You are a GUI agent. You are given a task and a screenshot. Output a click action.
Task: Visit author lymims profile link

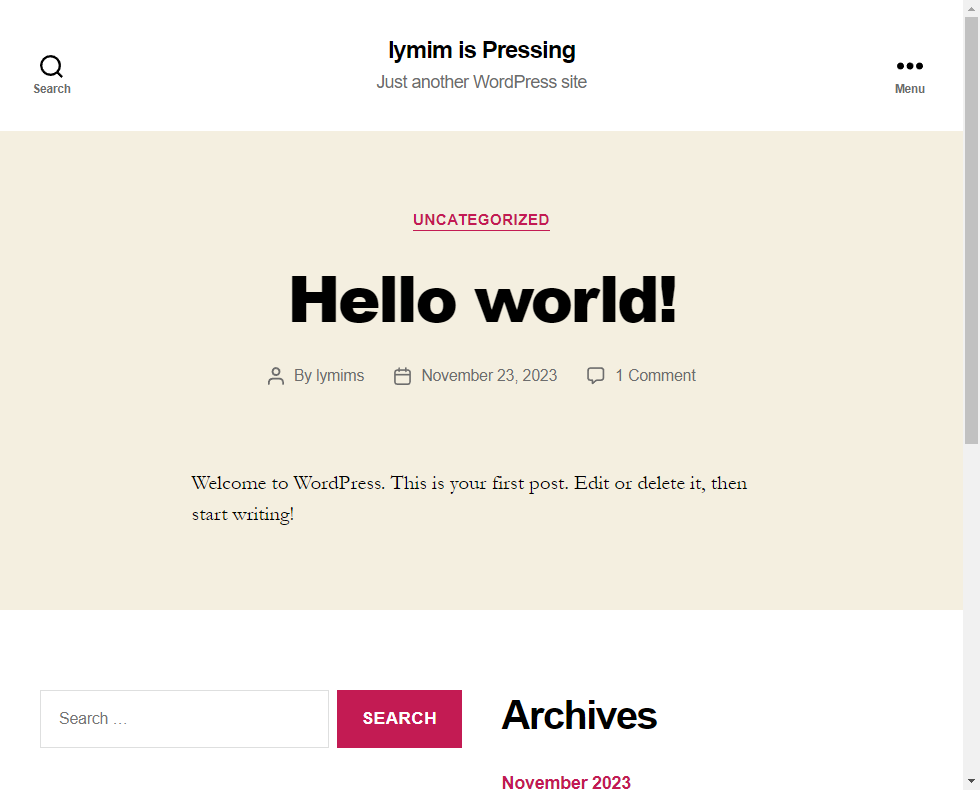(340, 376)
